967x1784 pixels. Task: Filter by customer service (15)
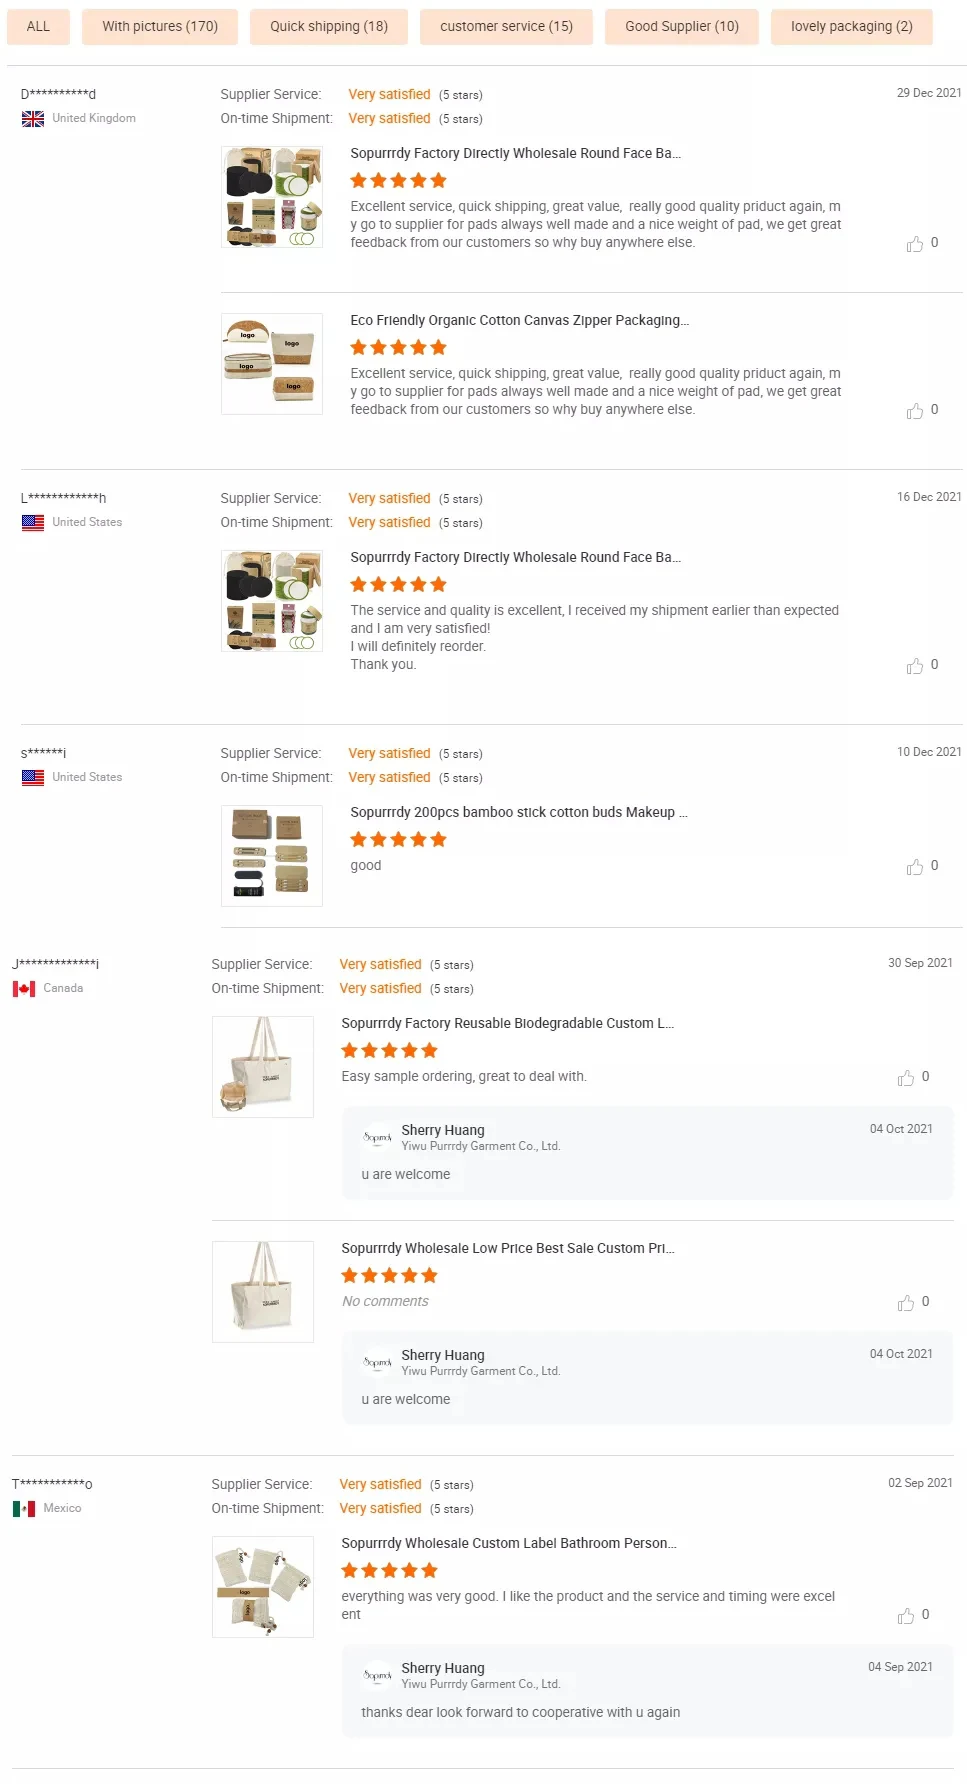506,27
